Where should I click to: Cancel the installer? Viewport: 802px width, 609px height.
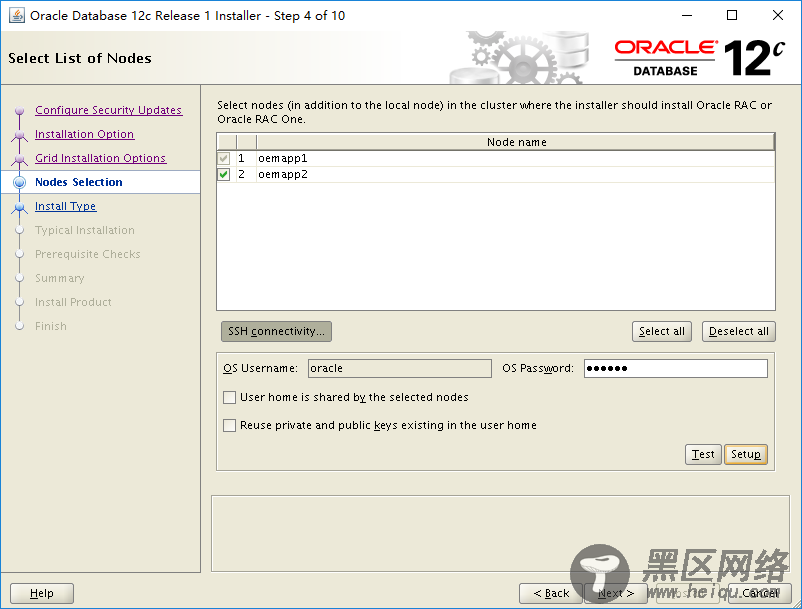click(760, 593)
